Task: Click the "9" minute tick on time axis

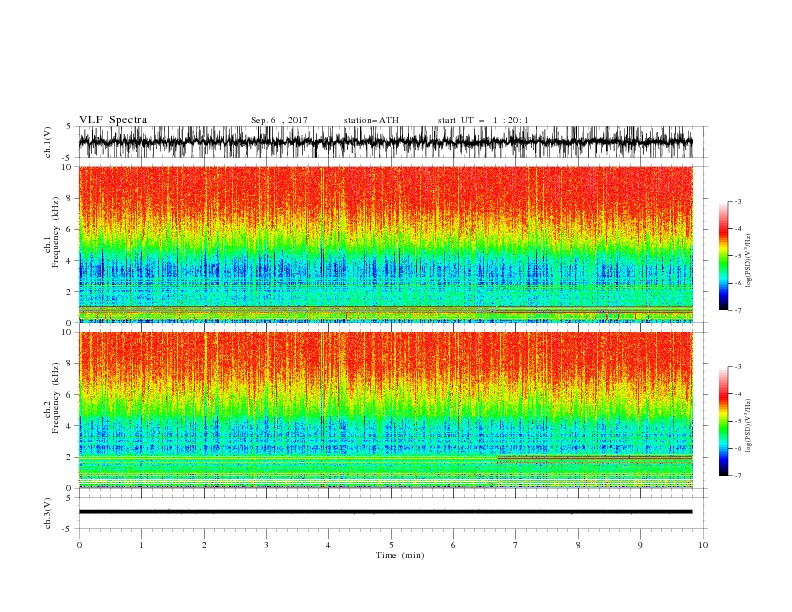Action: click(640, 545)
